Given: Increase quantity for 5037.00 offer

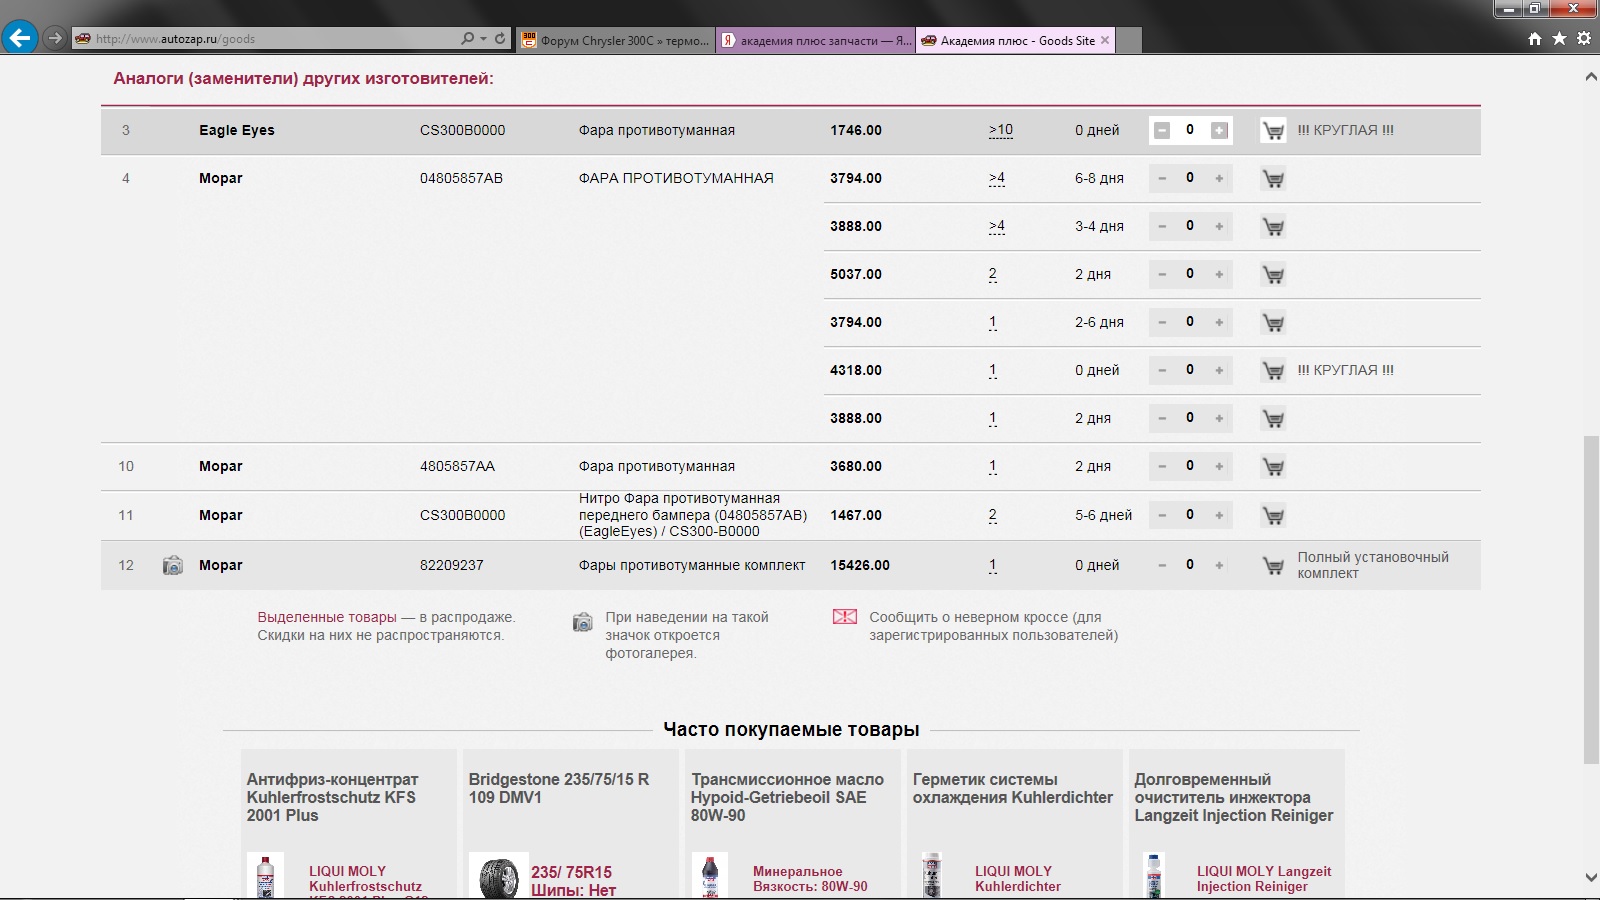Looking at the screenshot, I should pyautogui.click(x=1219, y=274).
